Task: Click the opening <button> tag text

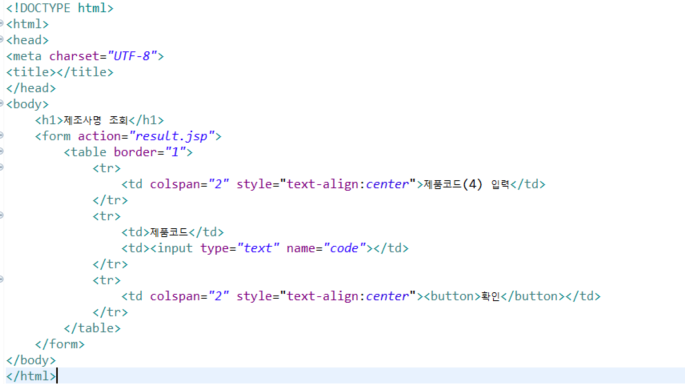Action: click(x=452, y=296)
